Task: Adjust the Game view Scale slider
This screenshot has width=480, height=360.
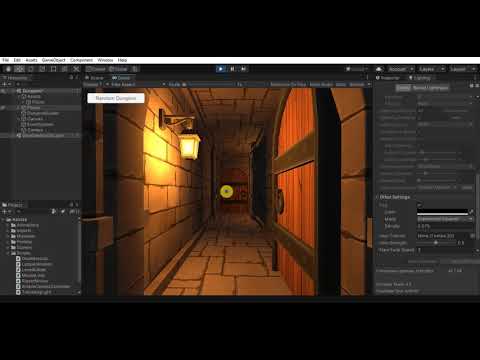Action: point(211,84)
